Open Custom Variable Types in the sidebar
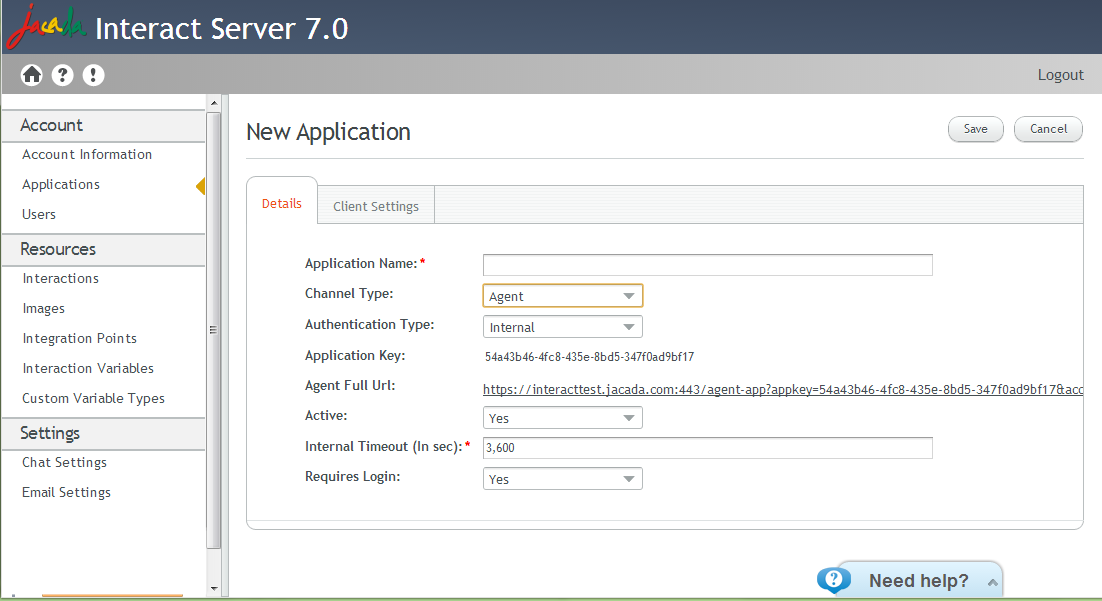The width and height of the screenshot is (1102, 601). 93,399
